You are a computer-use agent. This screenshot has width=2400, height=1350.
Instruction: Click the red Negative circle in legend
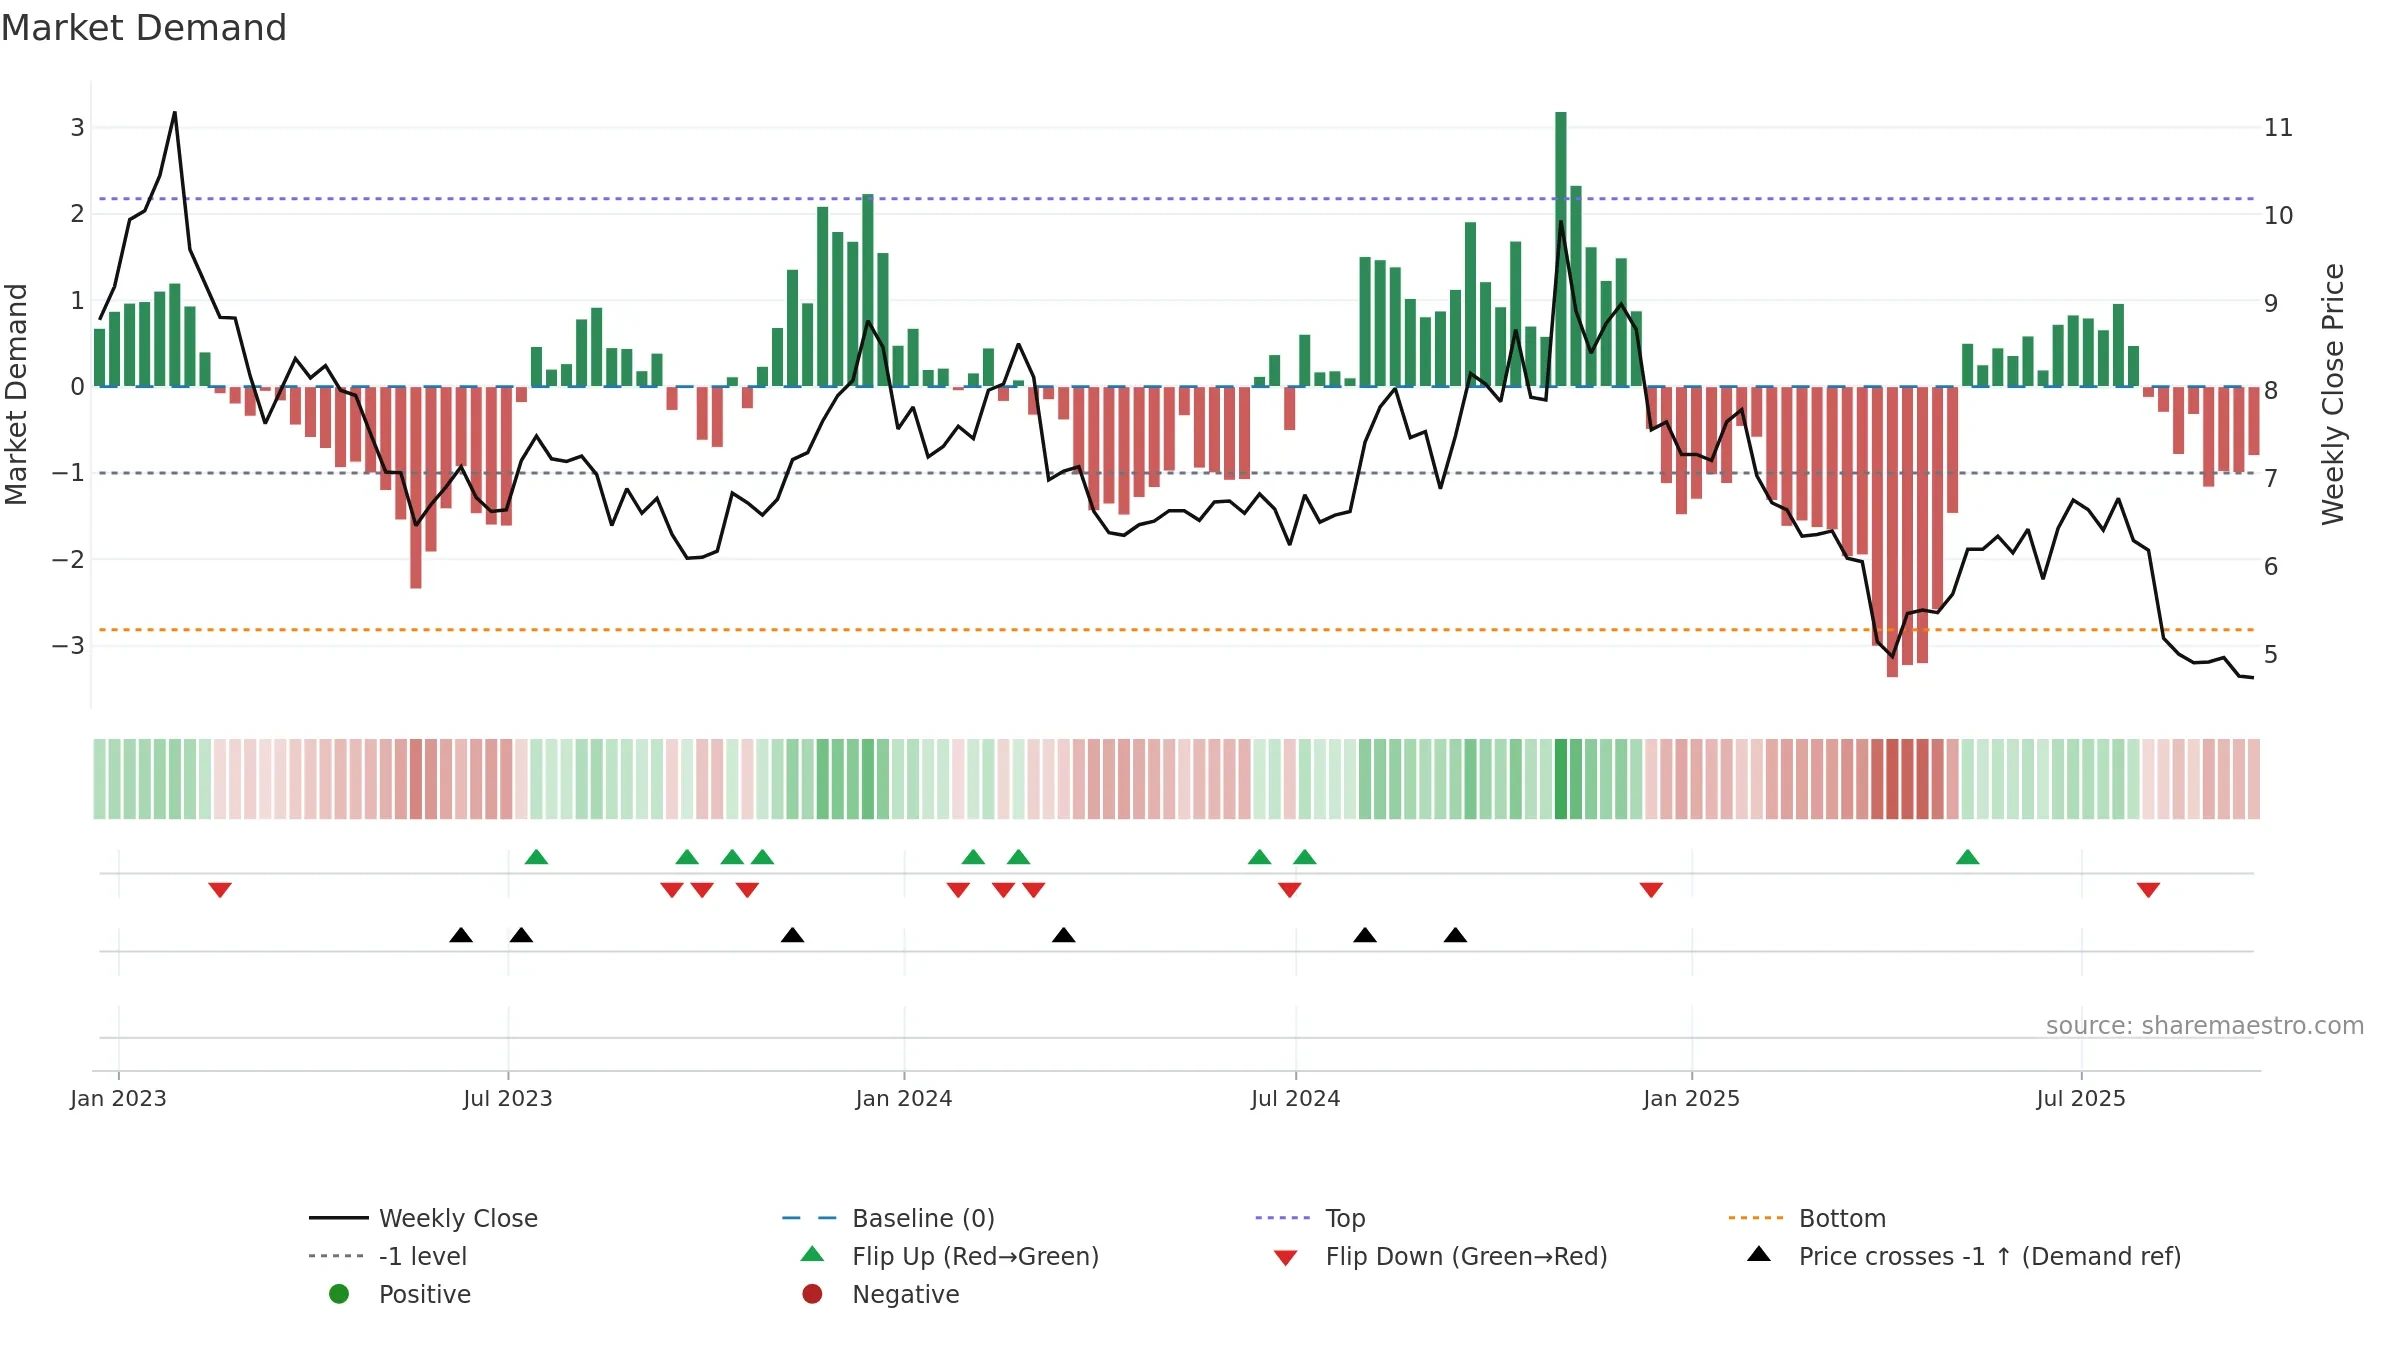[812, 1294]
